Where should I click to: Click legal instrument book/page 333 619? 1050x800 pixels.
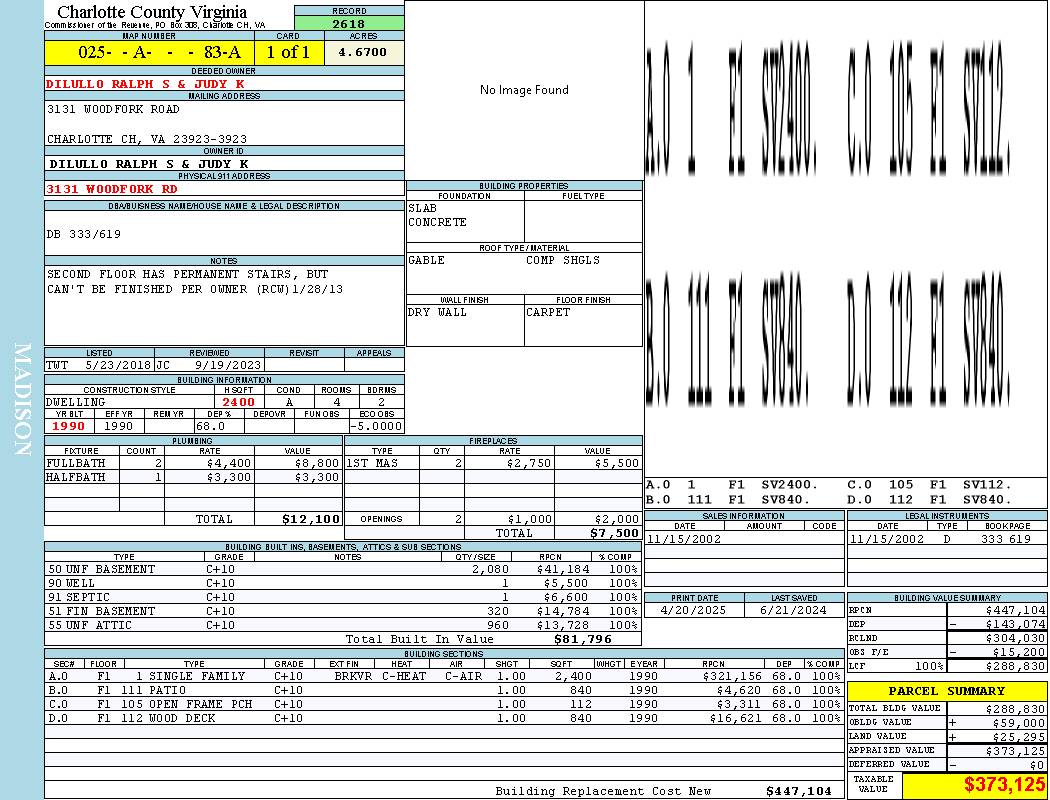coord(1006,539)
